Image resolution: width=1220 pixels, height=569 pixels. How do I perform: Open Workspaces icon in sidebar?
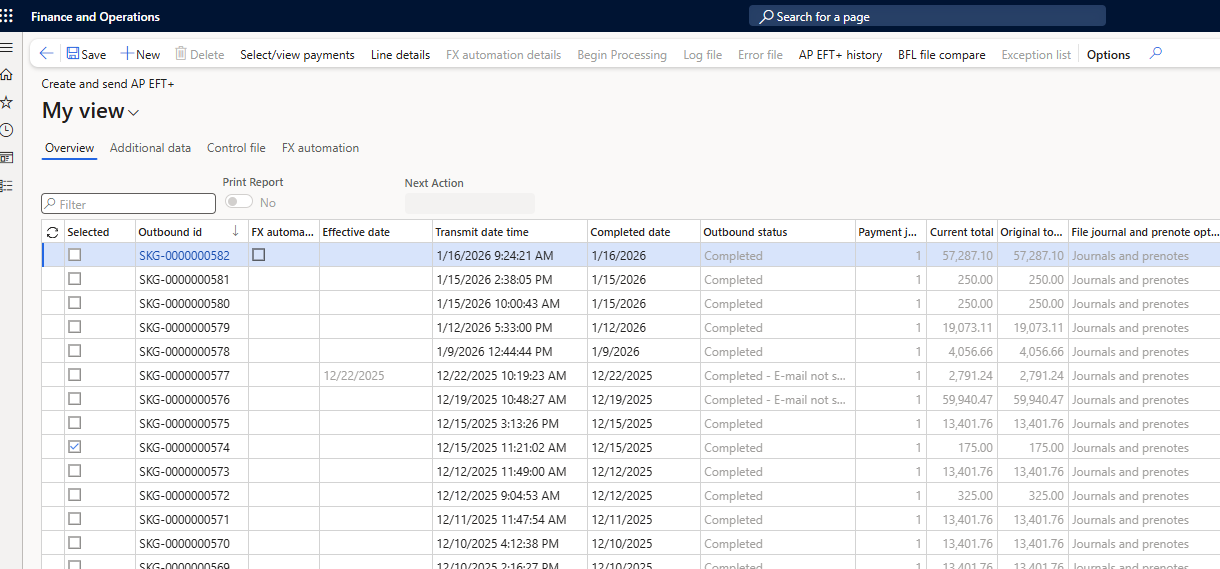(x=6, y=158)
